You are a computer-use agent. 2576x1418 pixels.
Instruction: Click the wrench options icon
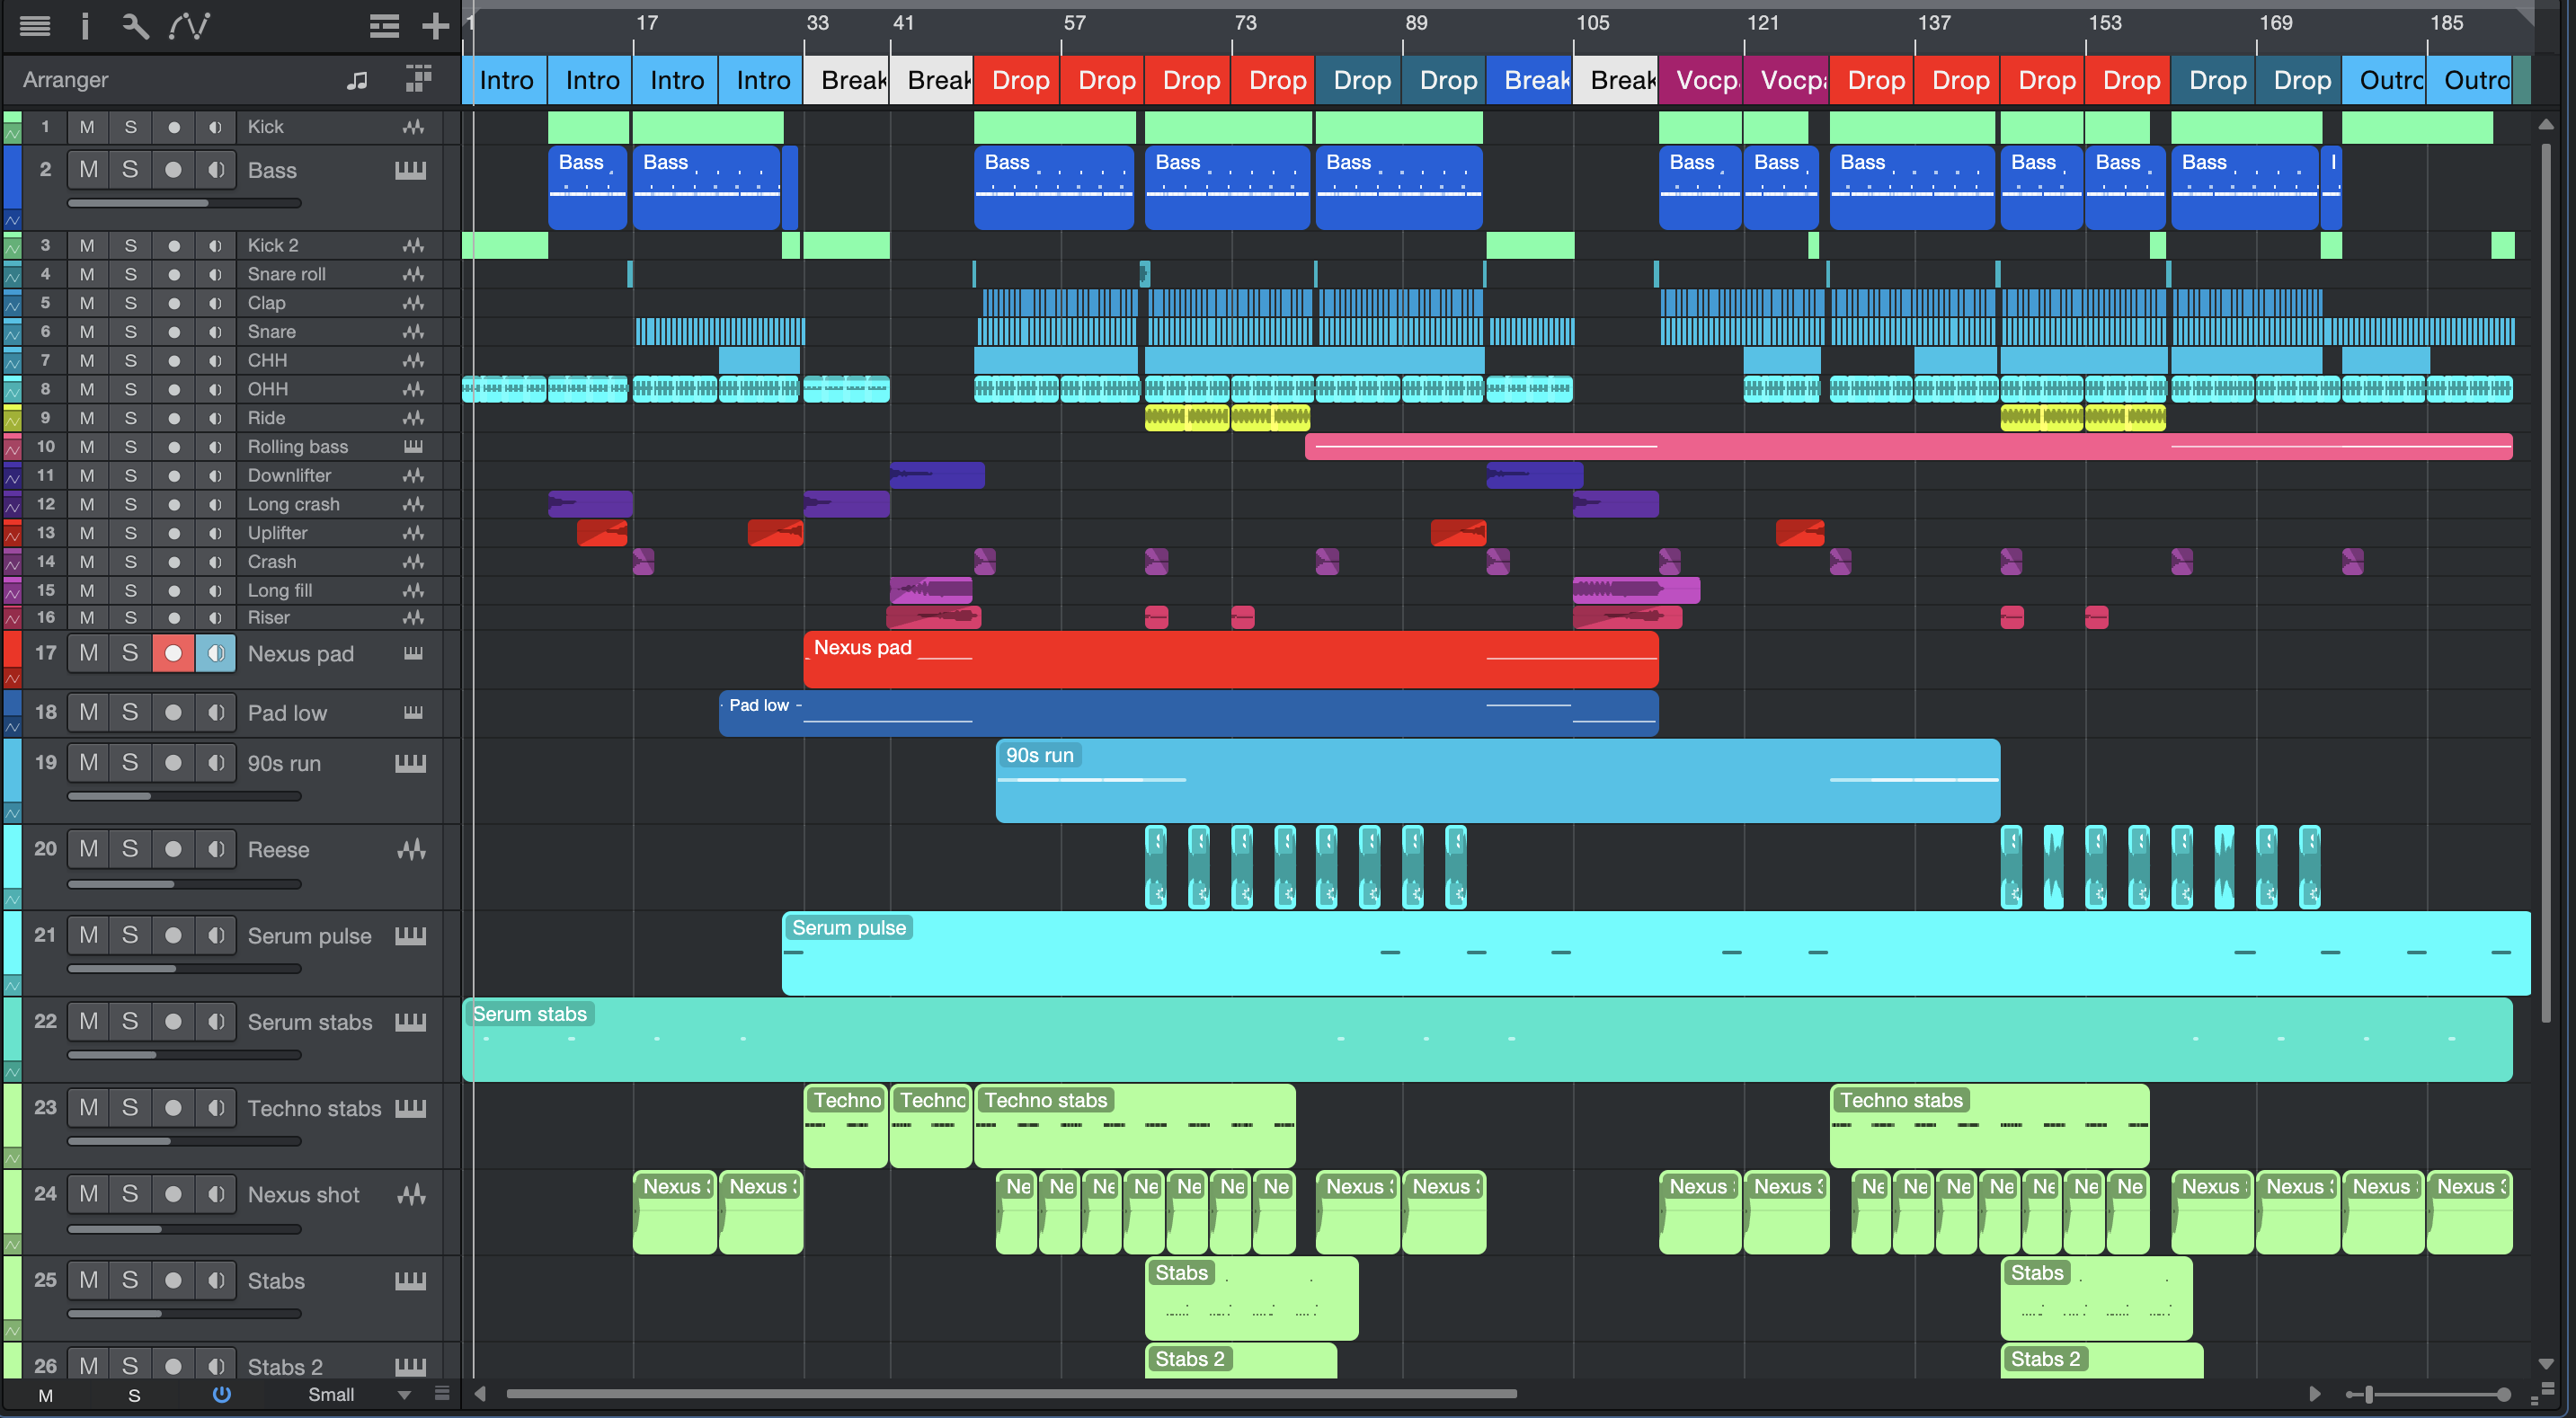pyautogui.click(x=135, y=26)
